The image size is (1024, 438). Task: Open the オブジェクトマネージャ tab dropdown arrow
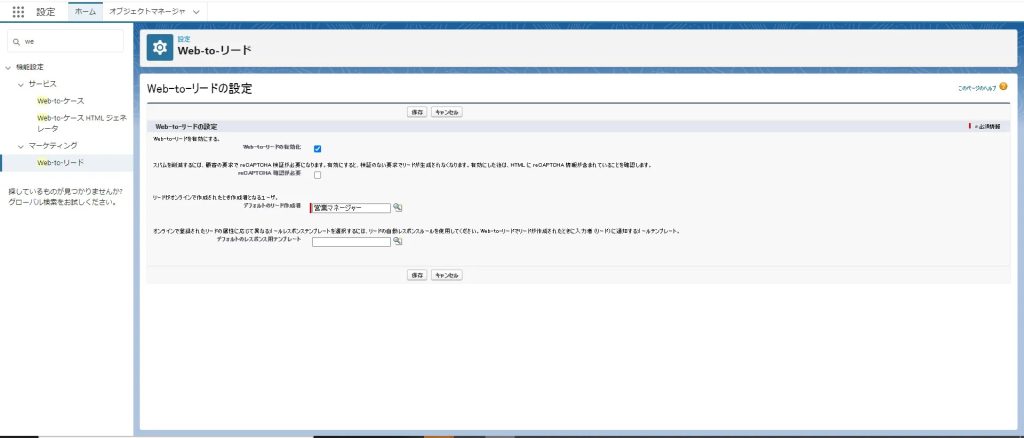[196, 12]
